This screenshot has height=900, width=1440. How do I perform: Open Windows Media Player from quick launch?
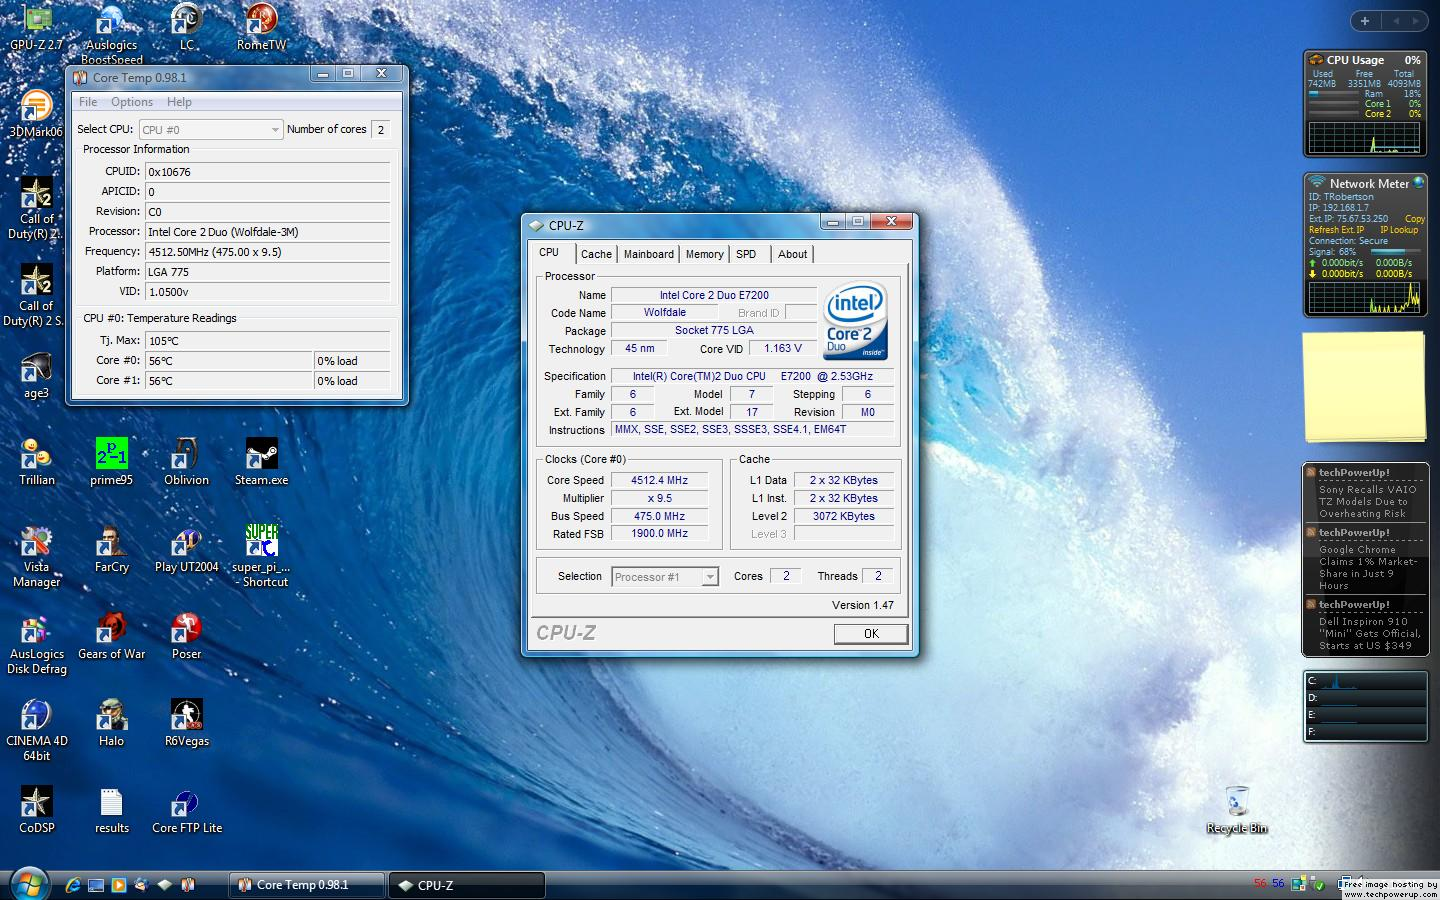point(119,885)
